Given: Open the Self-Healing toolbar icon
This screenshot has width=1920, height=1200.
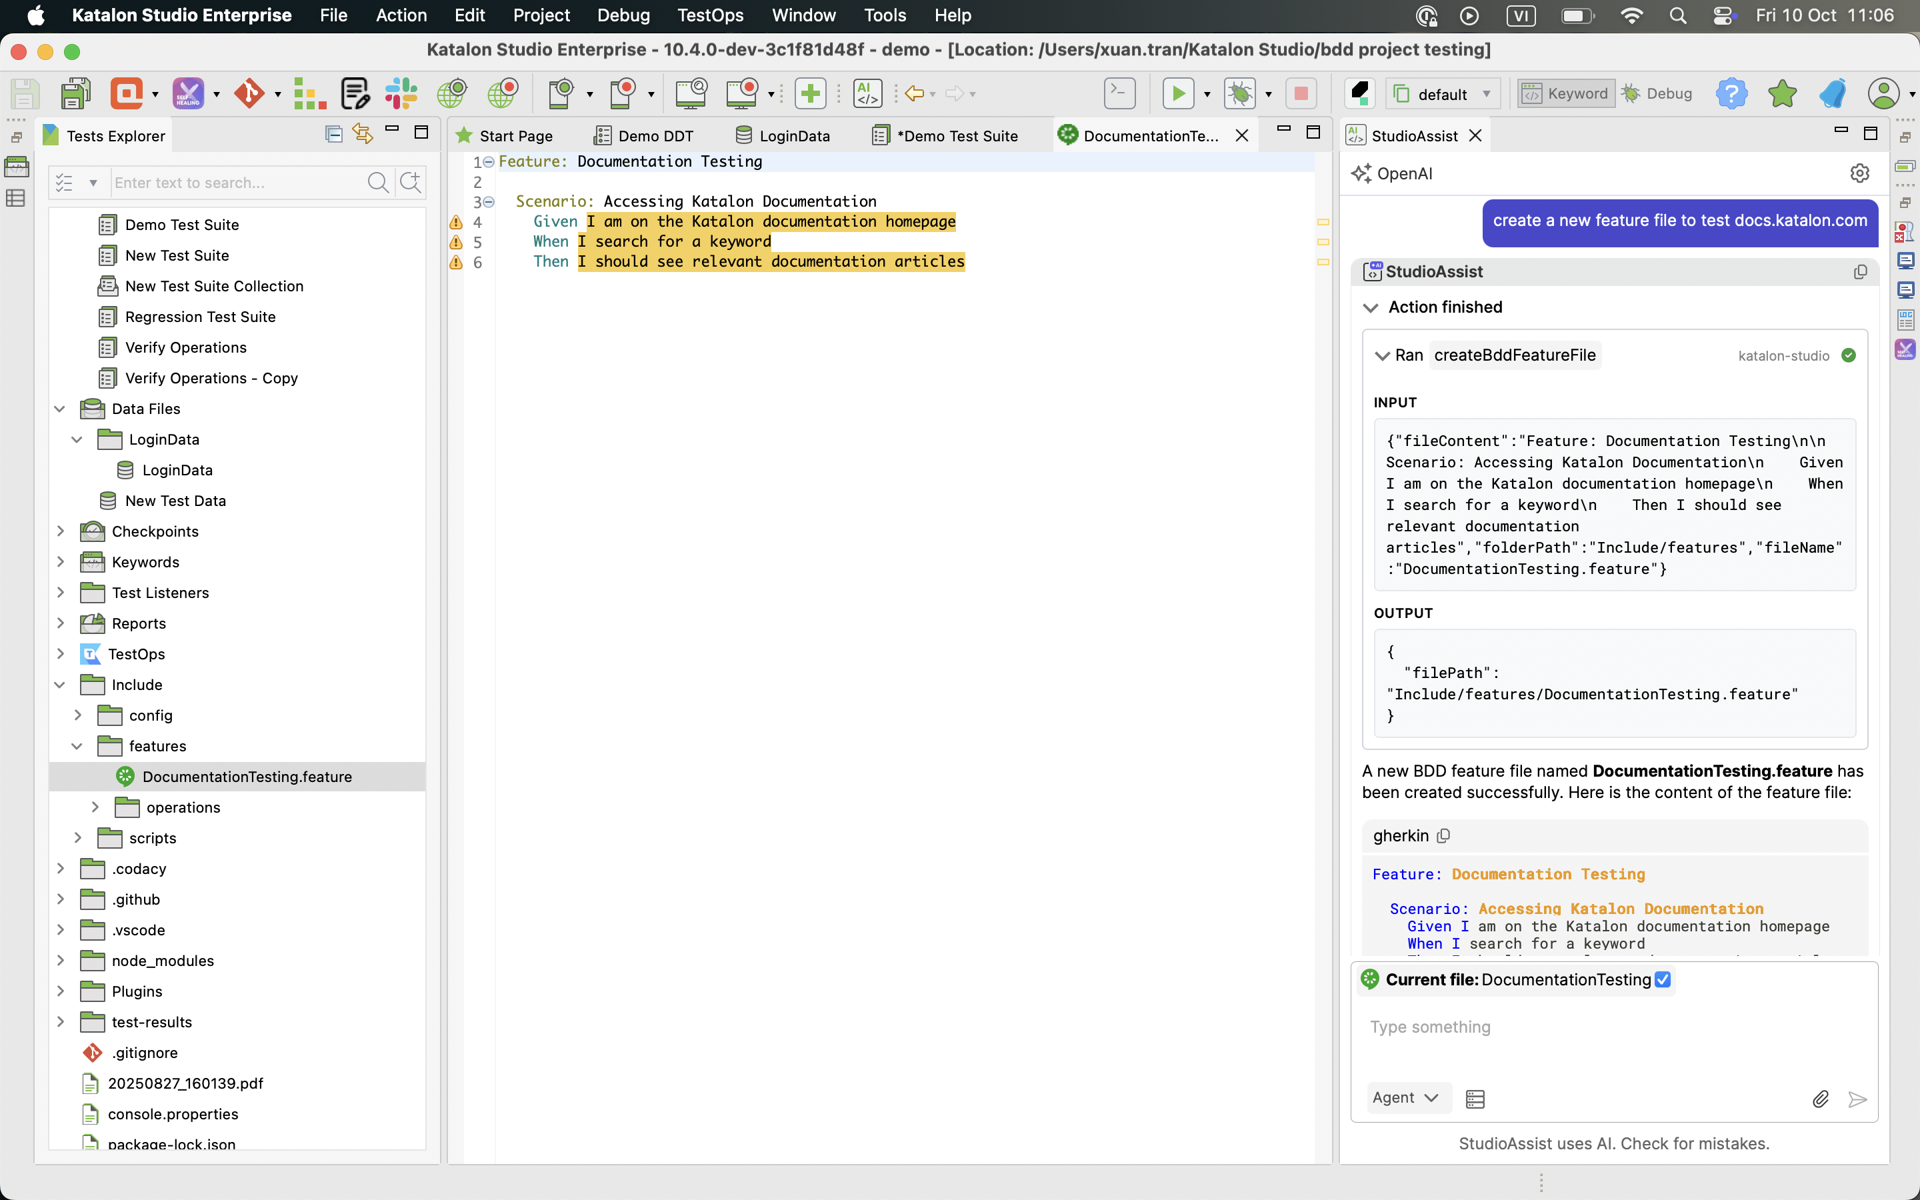Looking at the screenshot, I should pos(188,94).
